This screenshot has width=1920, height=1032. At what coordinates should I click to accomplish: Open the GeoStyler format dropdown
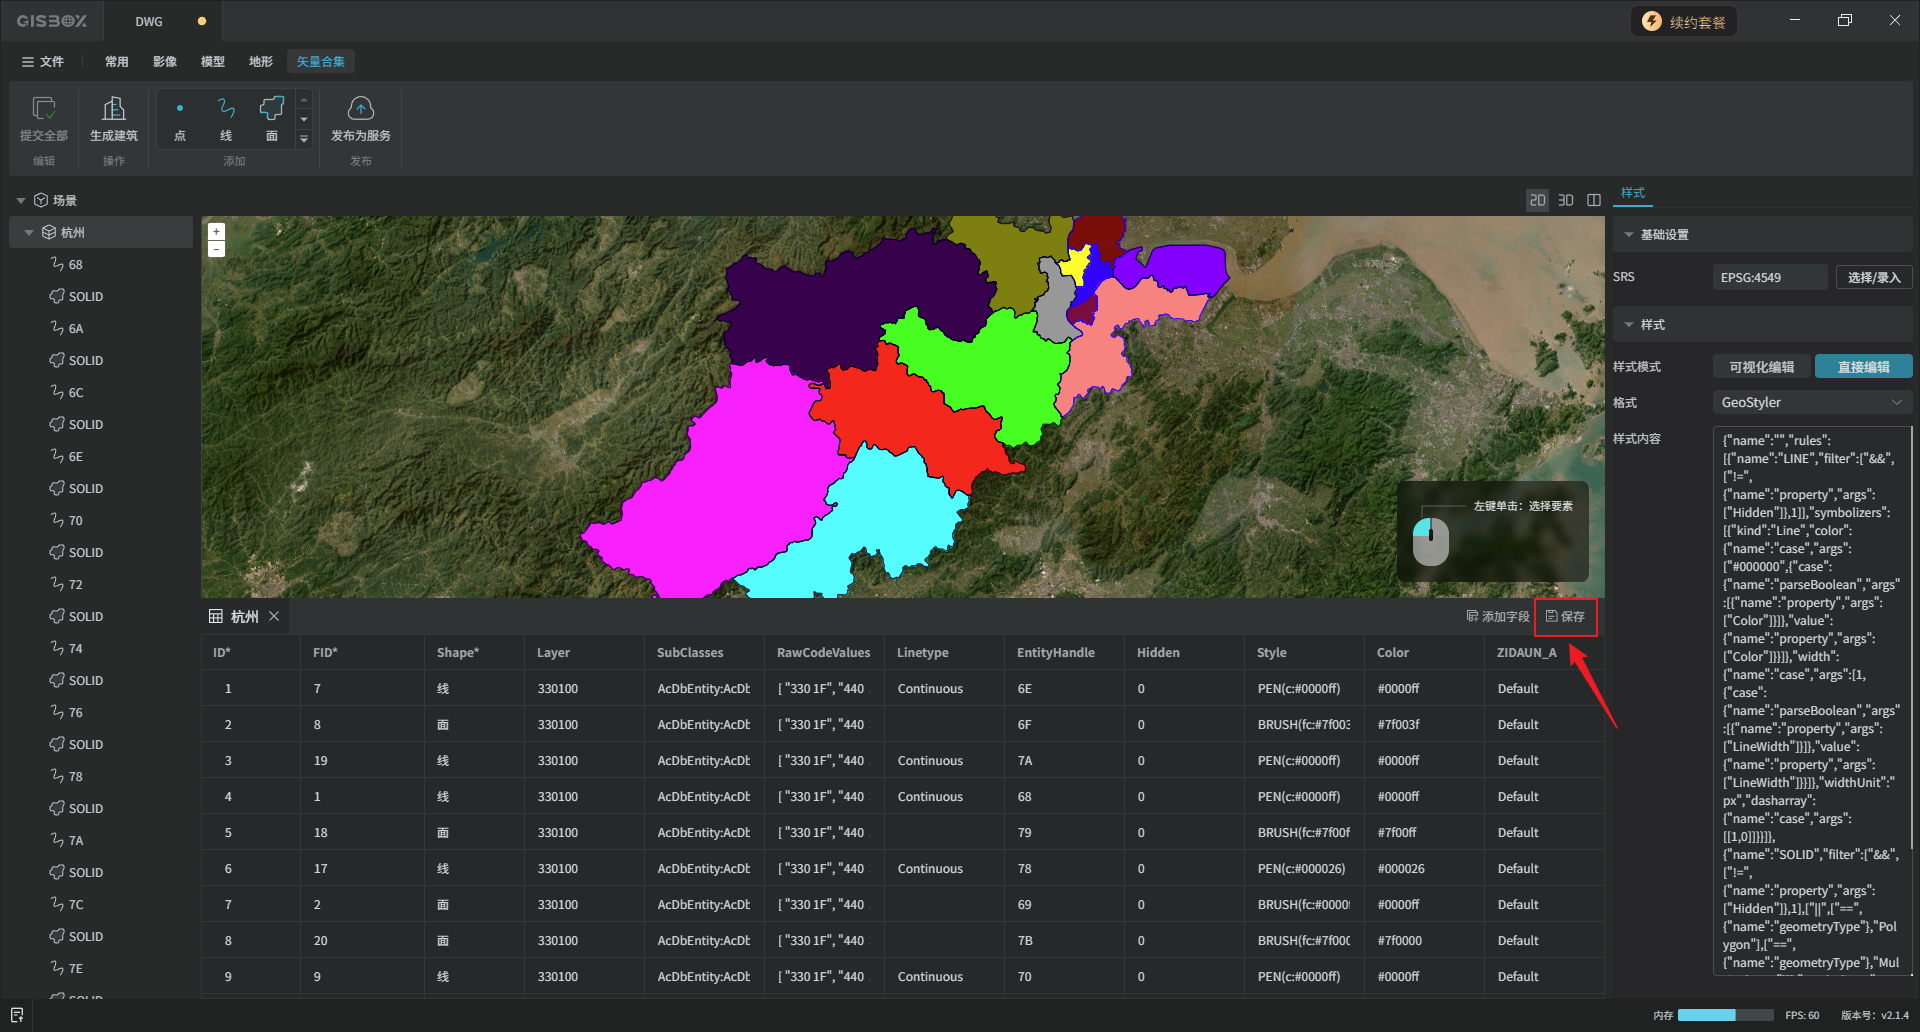tap(1811, 403)
